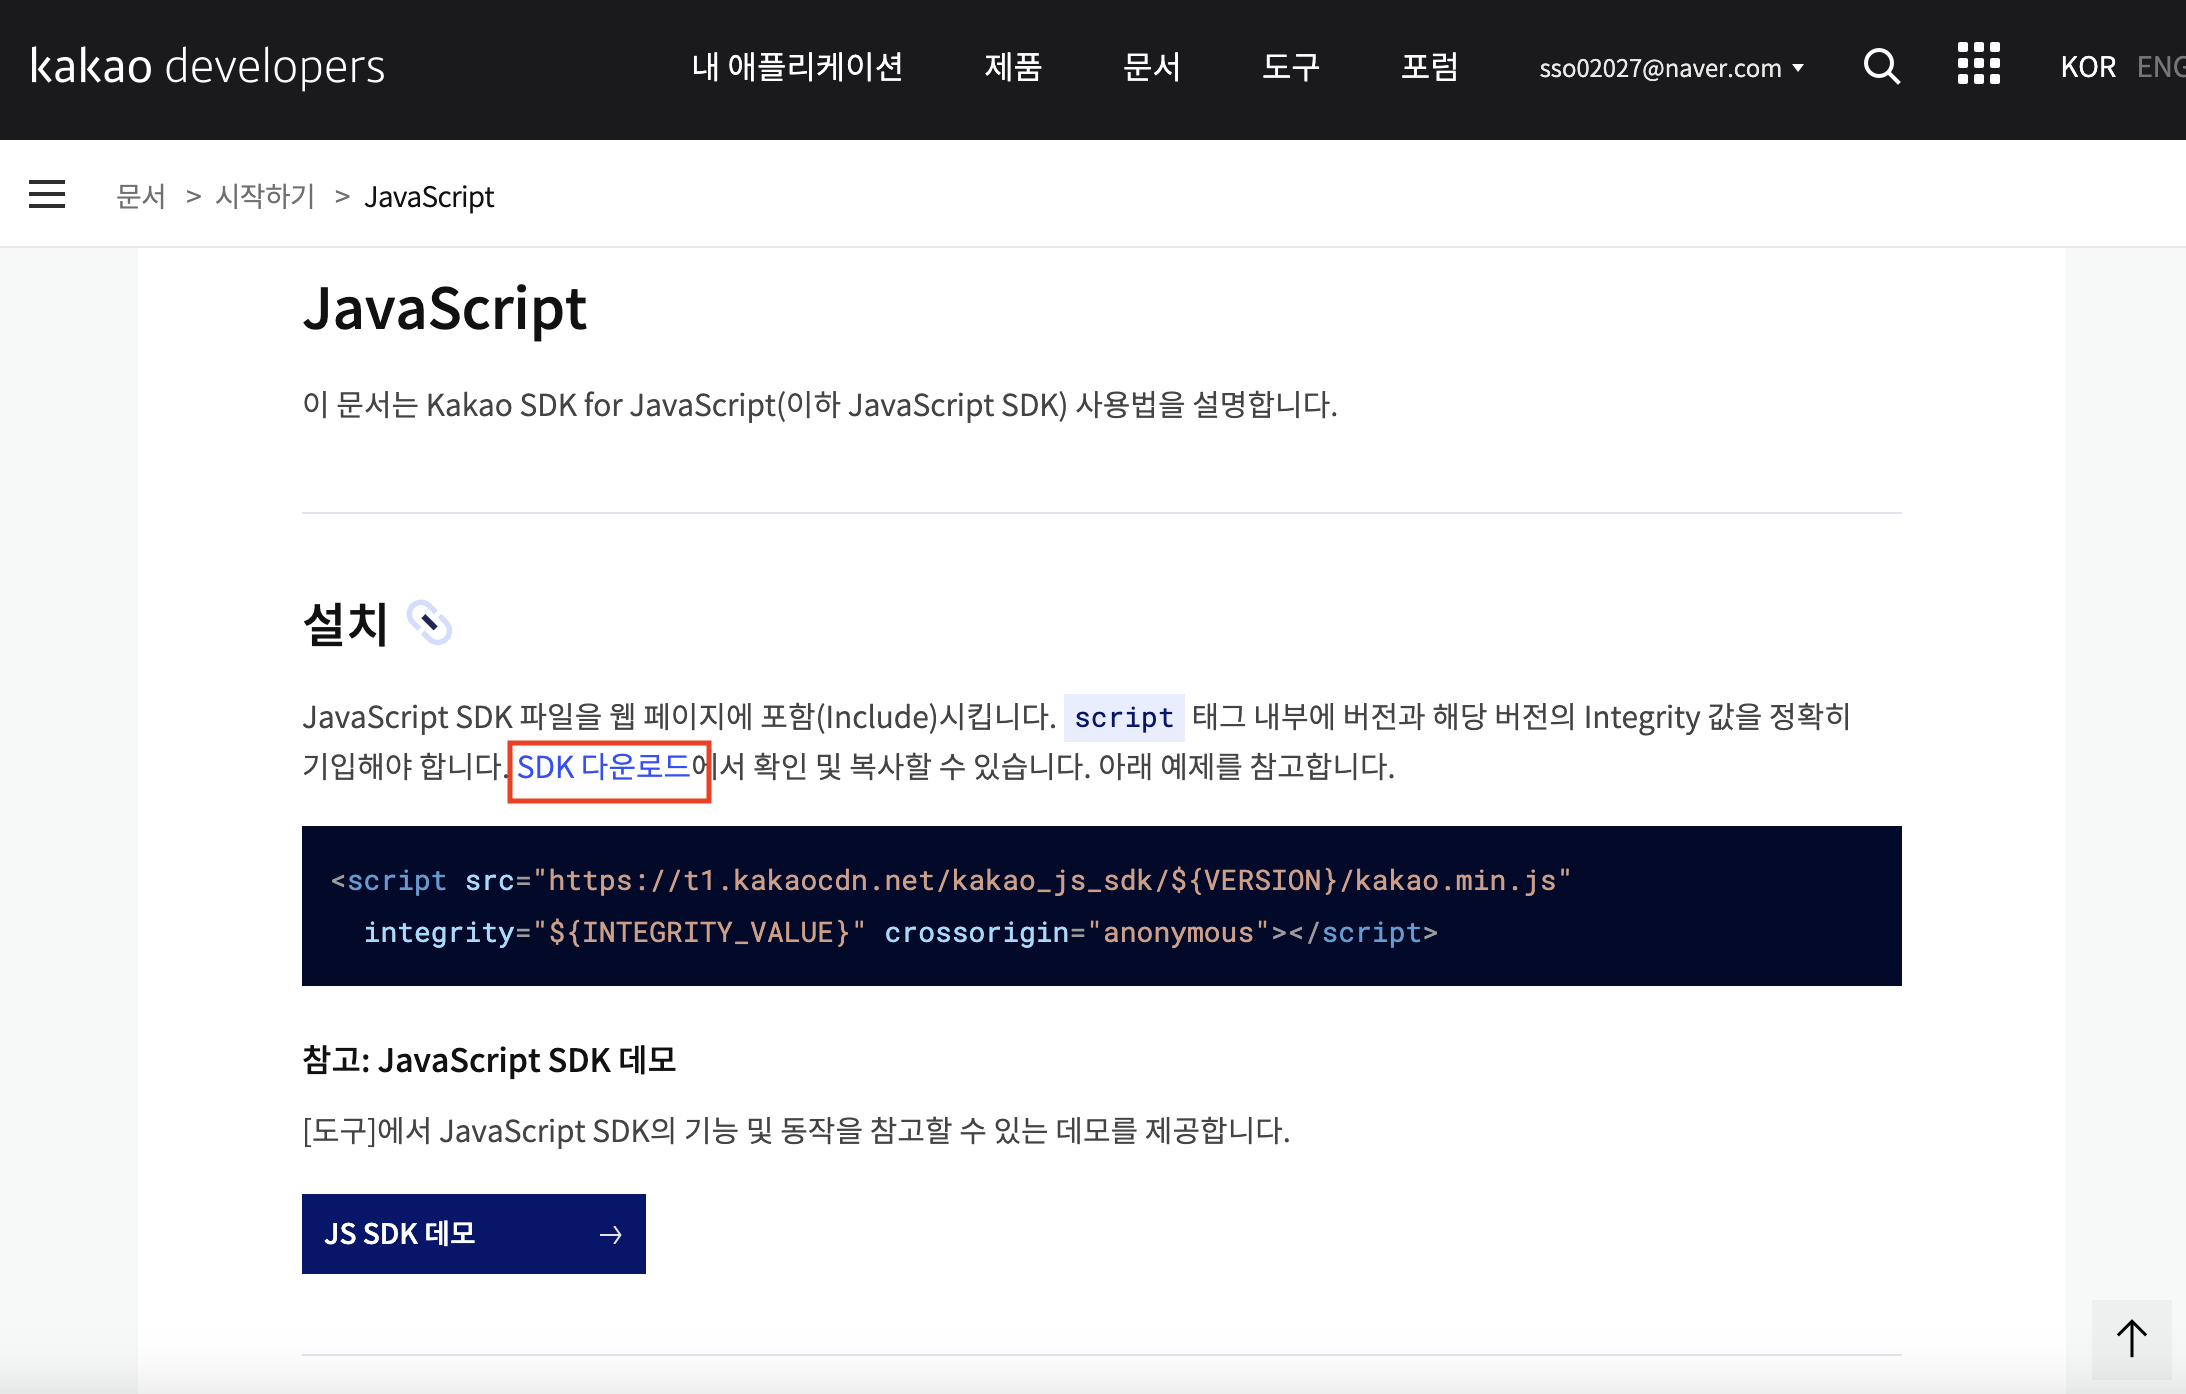Click the scroll-to-top arrow button
This screenshot has width=2186, height=1394.
pyautogui.click(x=2131, y=1338)
